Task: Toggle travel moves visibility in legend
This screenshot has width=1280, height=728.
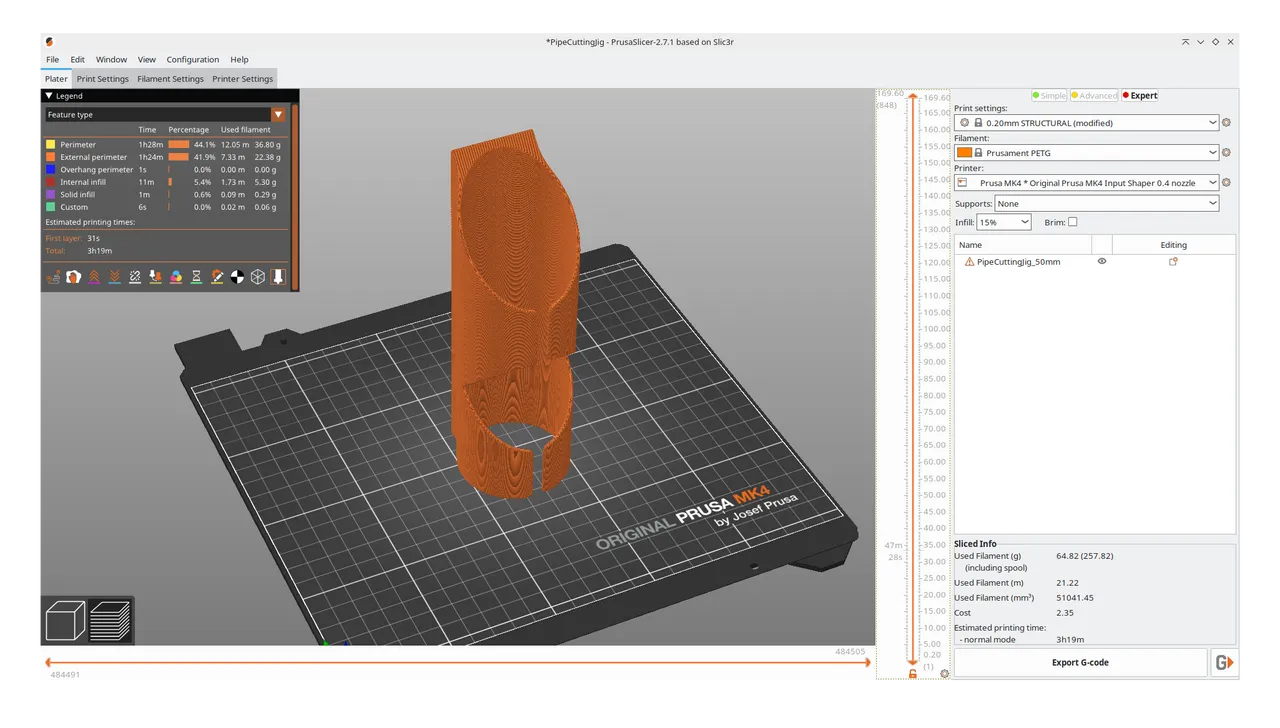Action: click(x=53, y=277)
